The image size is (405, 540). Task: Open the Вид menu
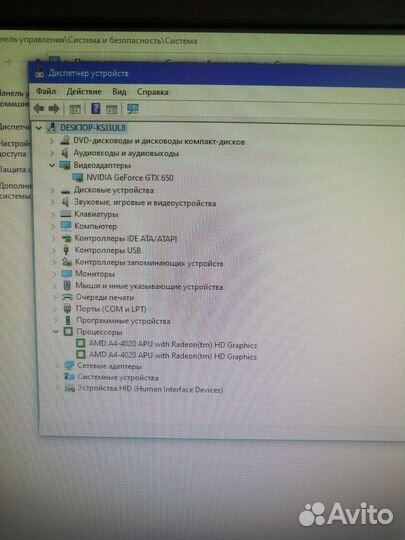pyautogui.click(x=119, y=92)
